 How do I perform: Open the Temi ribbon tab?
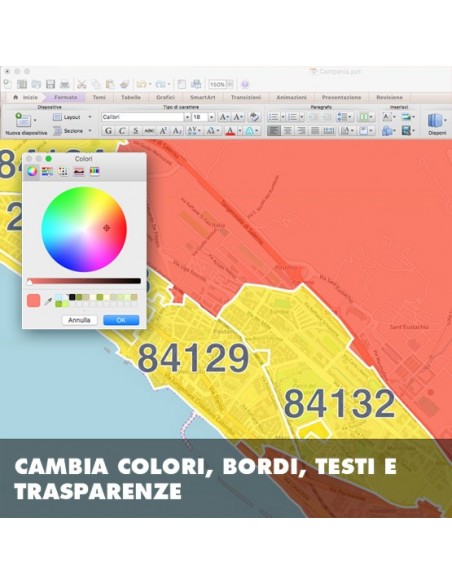[99, 97]
